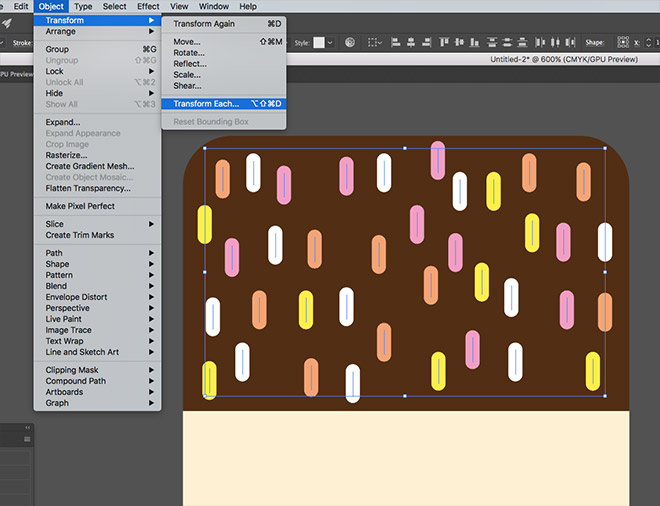660x506 pixels.
Task: Click the rocket icon in left toolbar
Action: coord(7,23)
